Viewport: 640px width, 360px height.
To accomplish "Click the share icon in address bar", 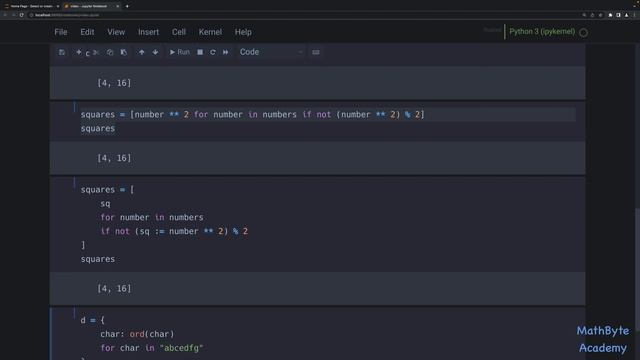I will [592, 15].
